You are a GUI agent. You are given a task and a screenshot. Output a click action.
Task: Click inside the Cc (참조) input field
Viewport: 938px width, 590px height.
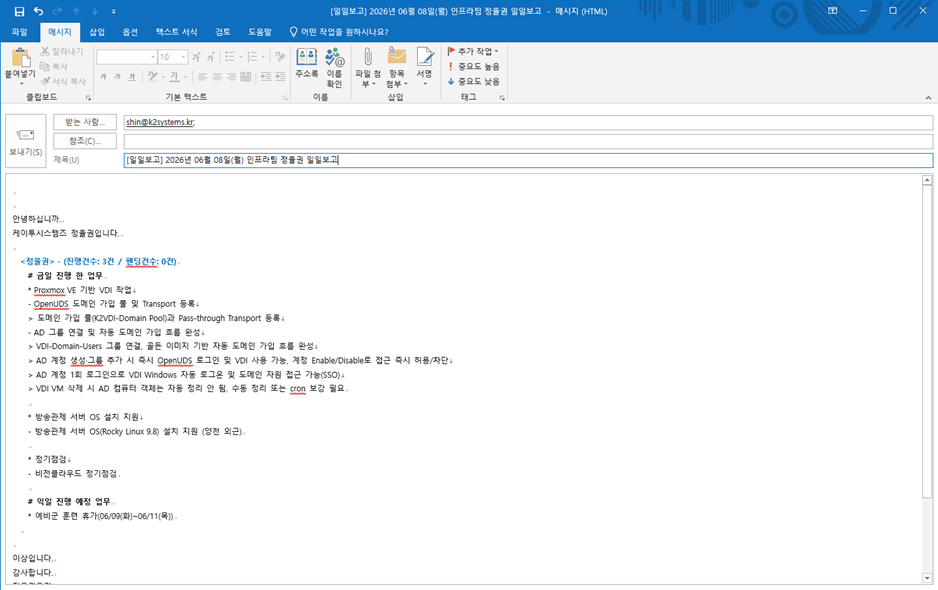[x=528, y=141]
